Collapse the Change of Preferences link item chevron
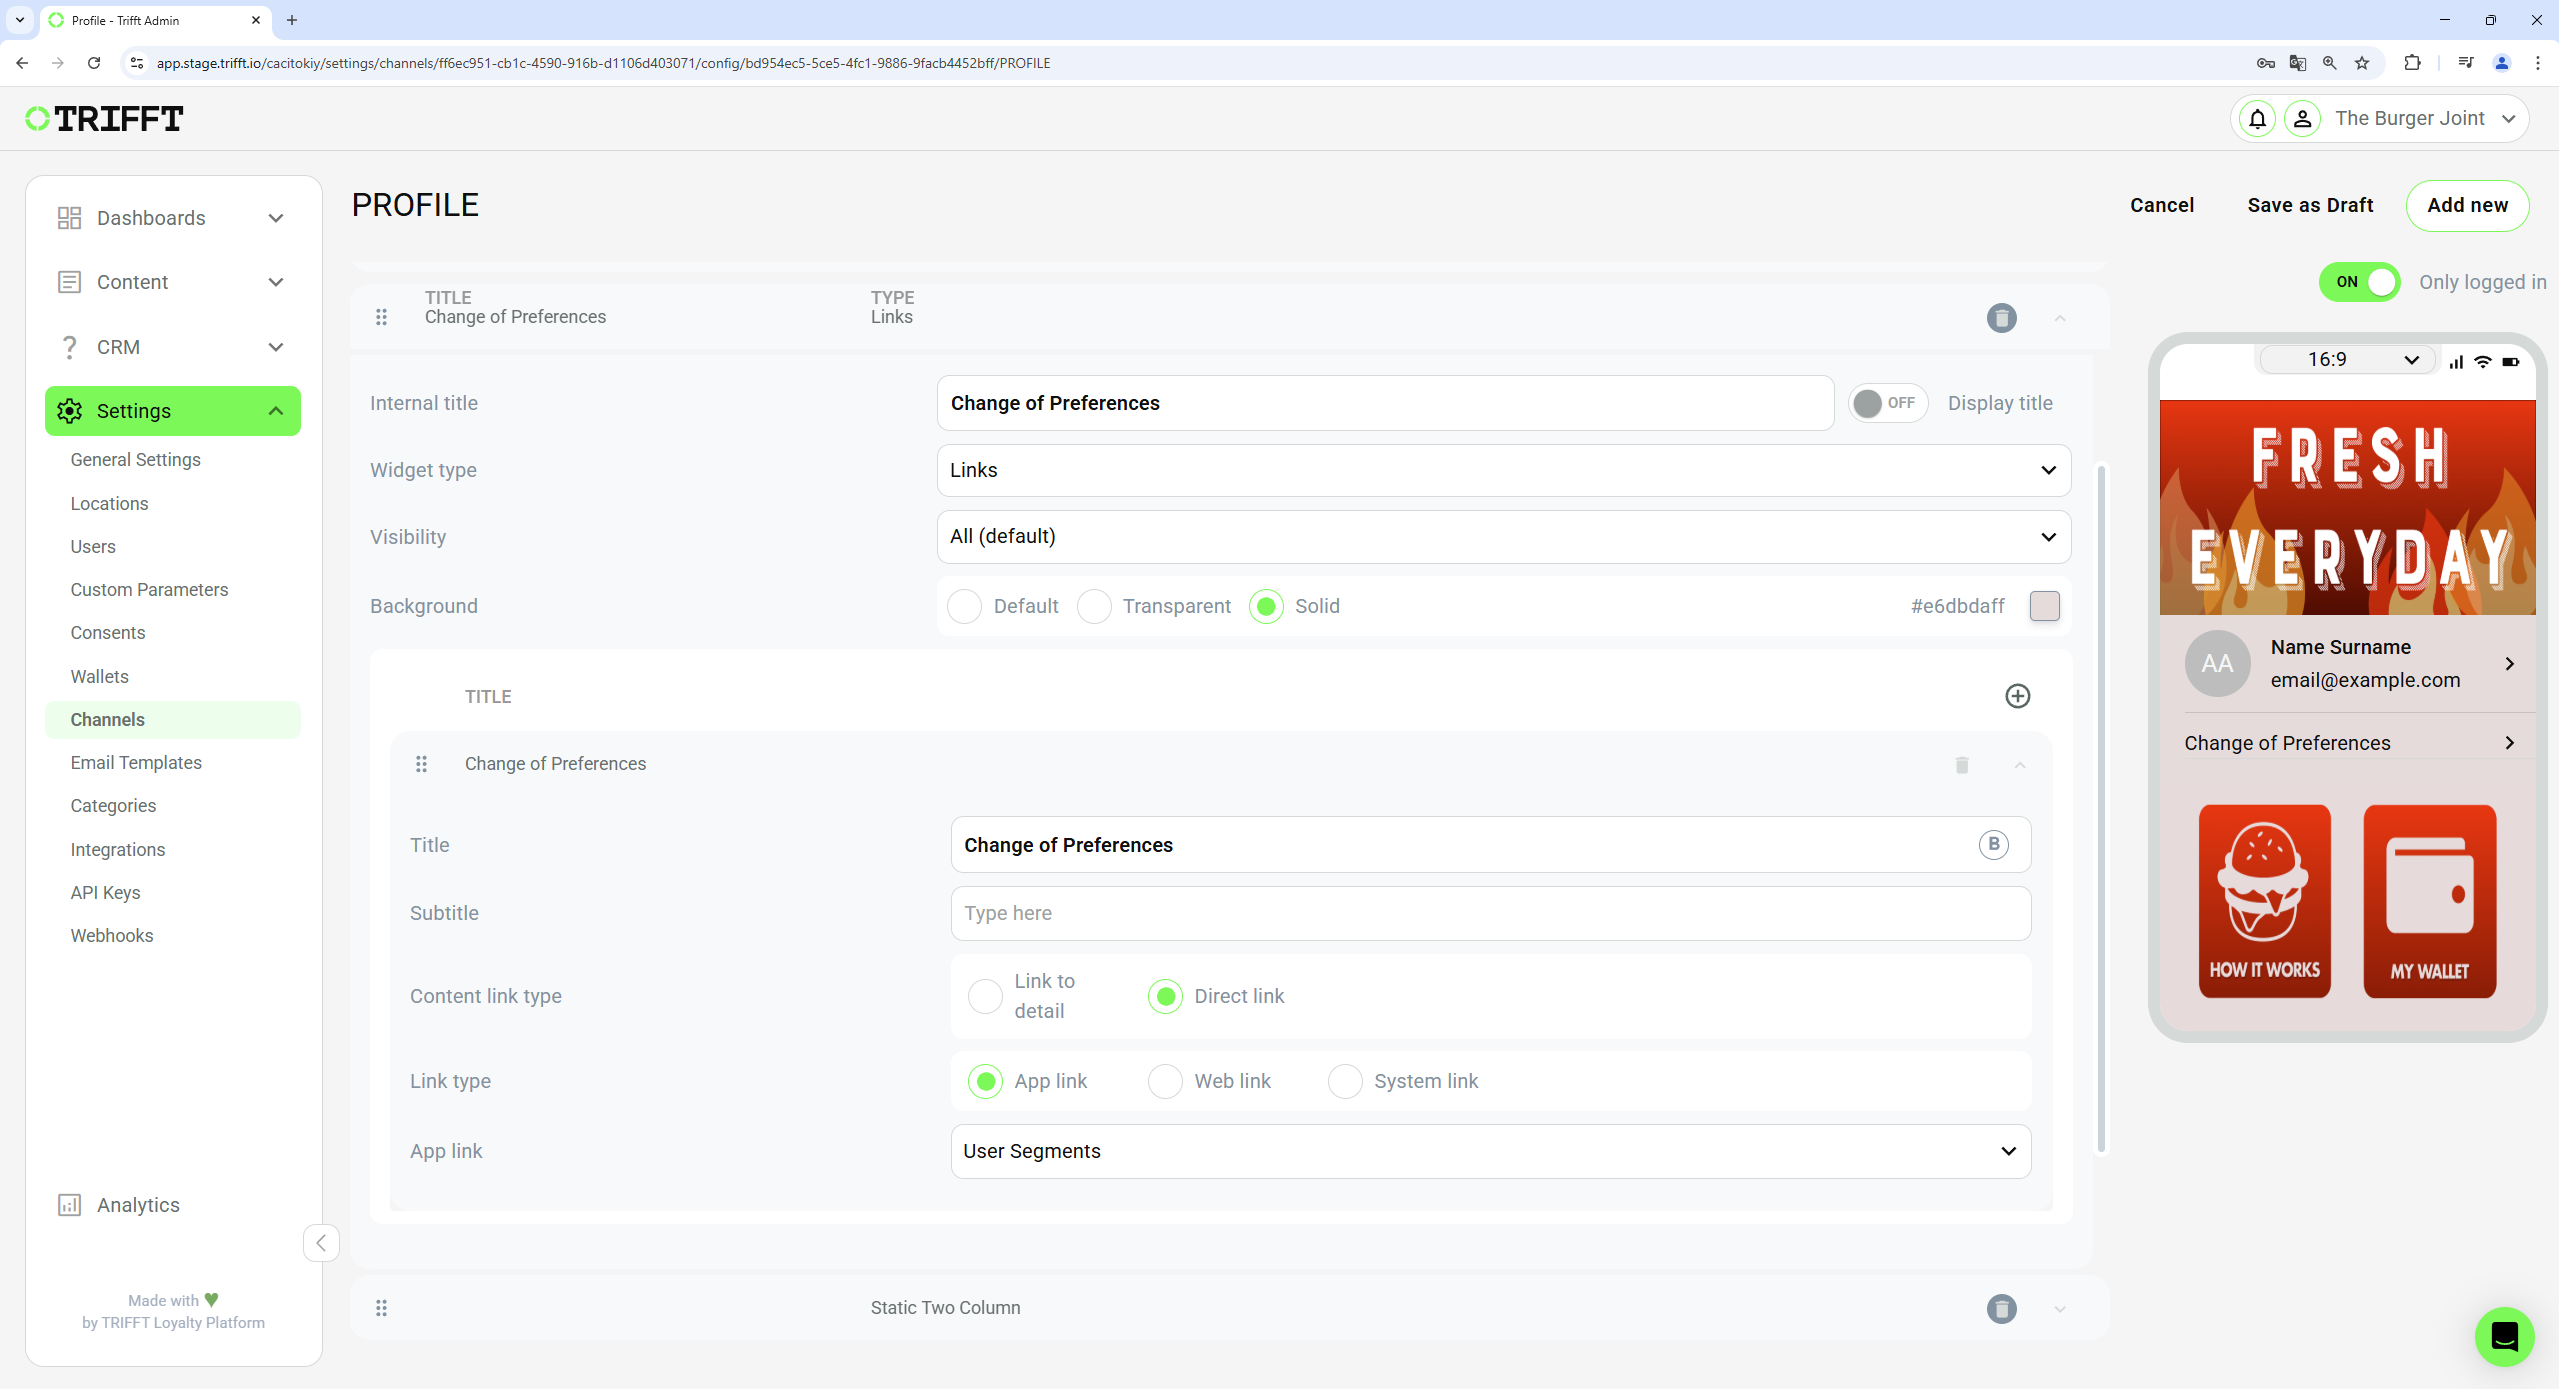 coord(2019,765)
